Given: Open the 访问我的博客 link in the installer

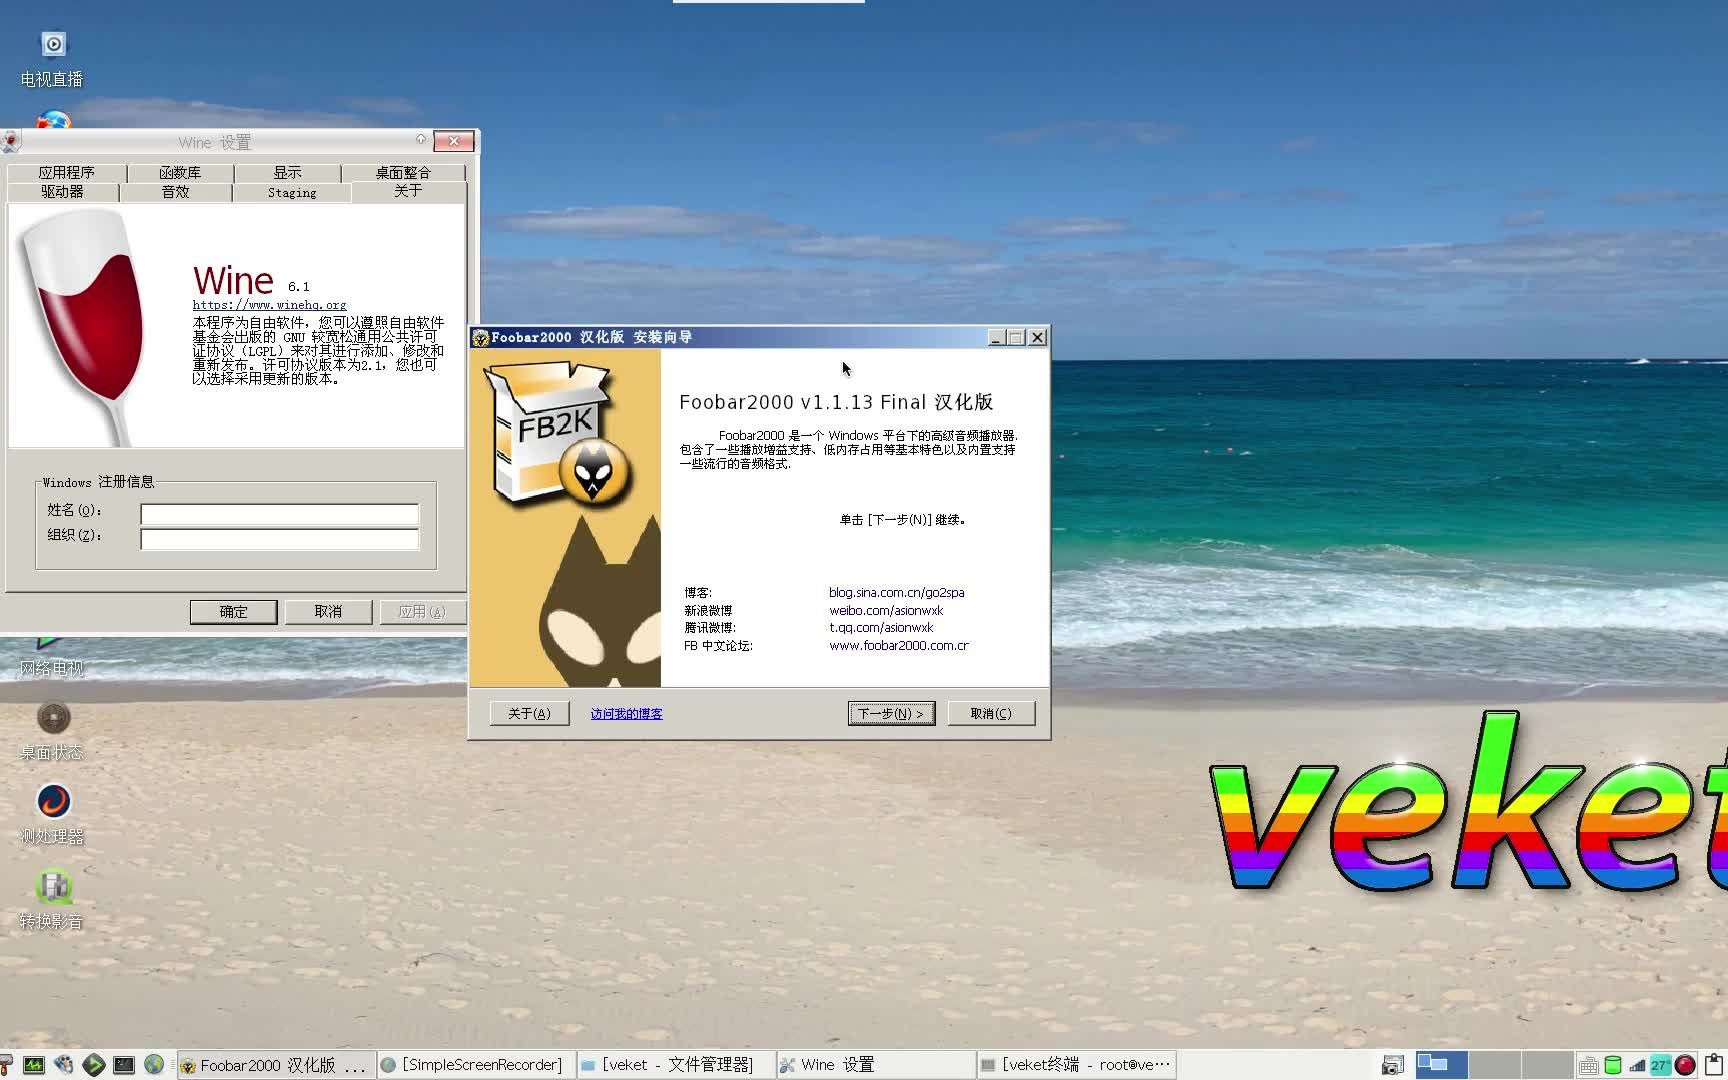Looking at the screenshot, I should (626, 714).
